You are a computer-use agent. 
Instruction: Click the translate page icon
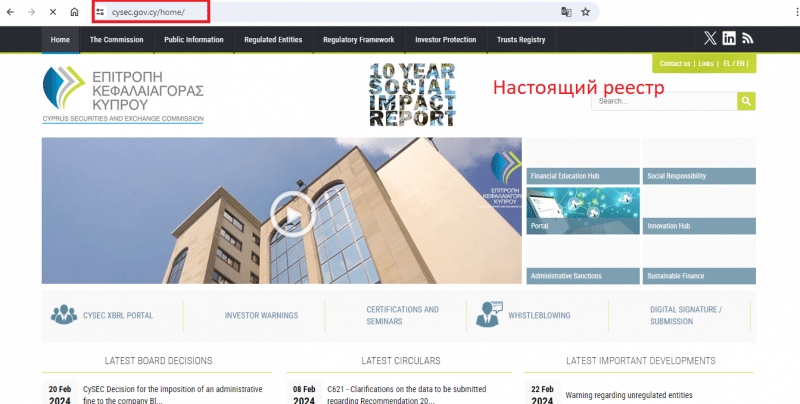point(566,12)
